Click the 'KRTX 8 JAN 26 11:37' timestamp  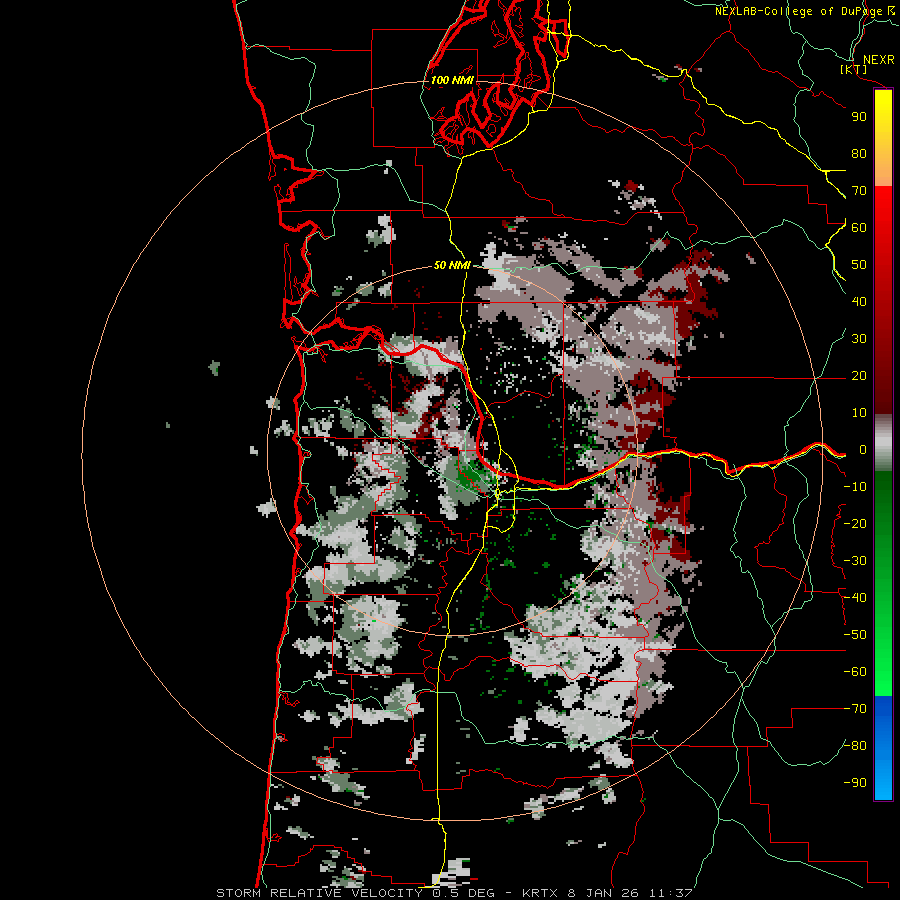click(x=607, y=893)
